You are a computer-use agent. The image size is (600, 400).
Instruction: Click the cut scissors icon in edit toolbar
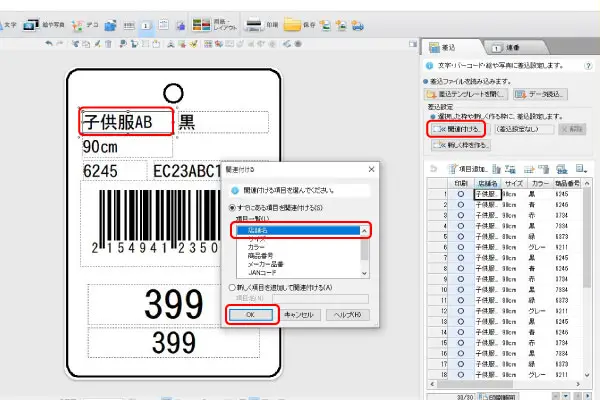pyautogui.click(x=75, y=44)
